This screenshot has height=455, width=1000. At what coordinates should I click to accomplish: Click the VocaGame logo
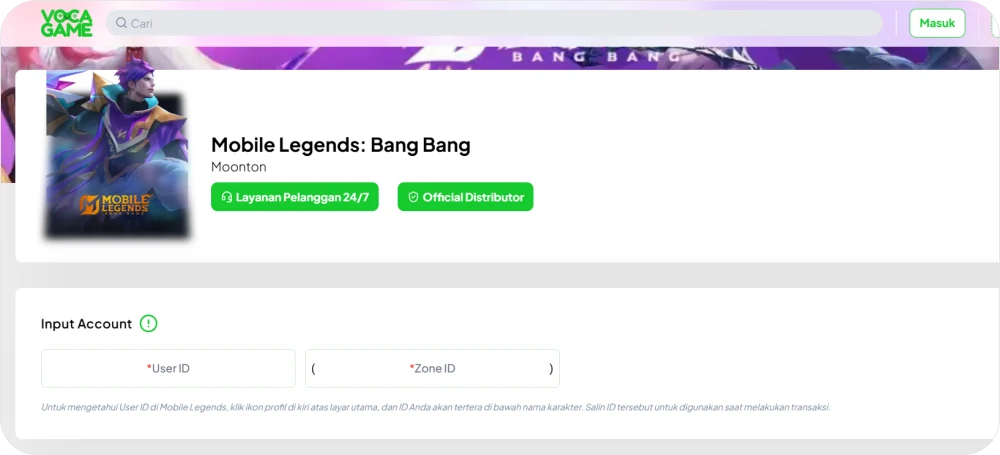click(x=66, y=23)
